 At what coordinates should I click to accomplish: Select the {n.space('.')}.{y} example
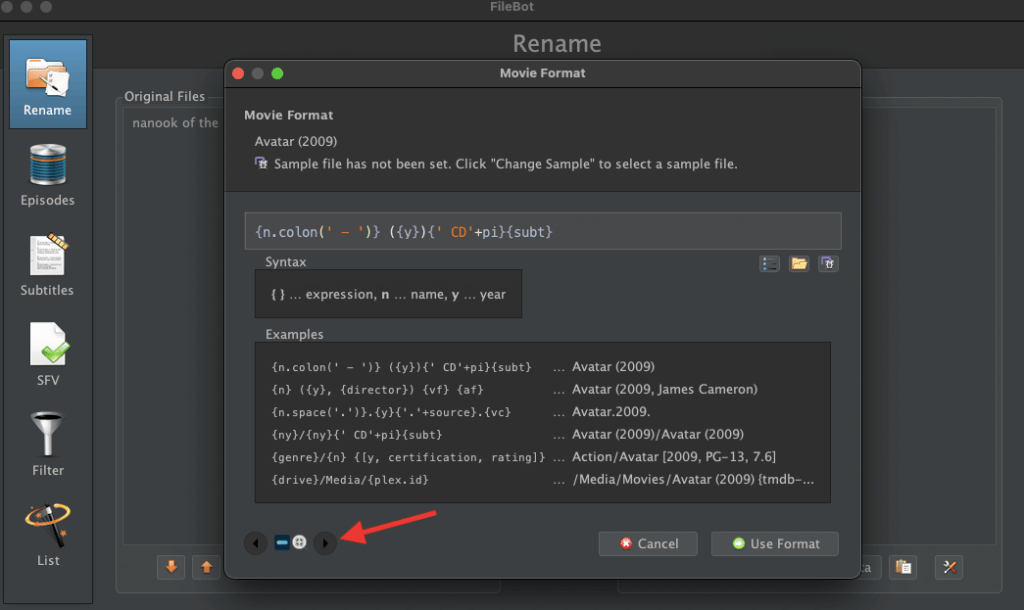pos(391,412)
